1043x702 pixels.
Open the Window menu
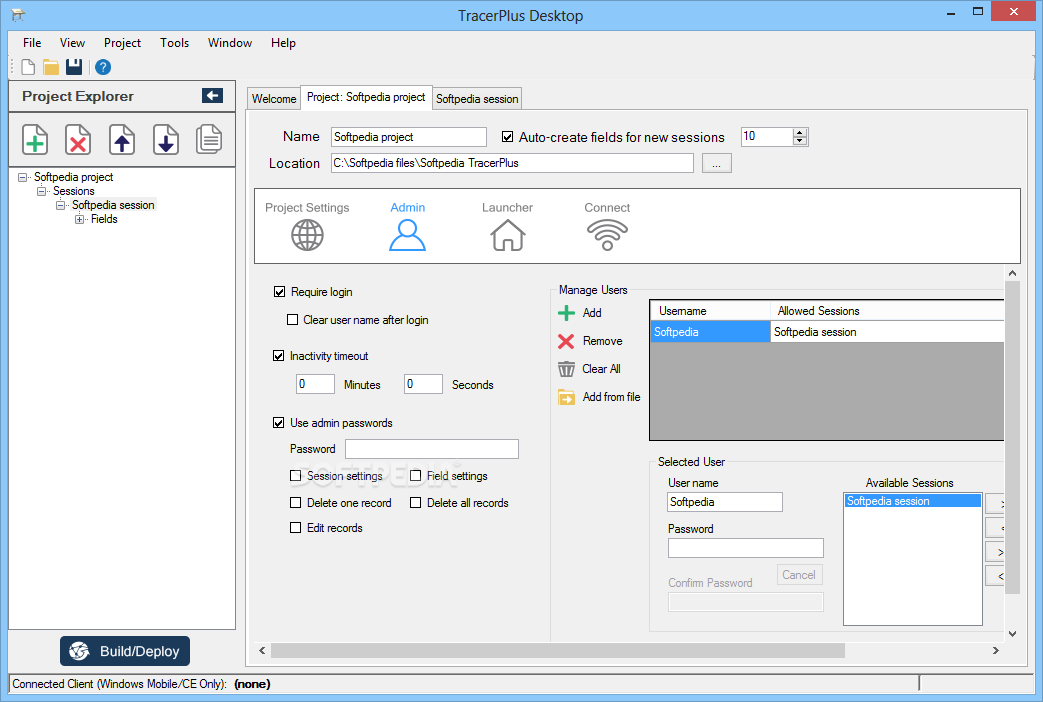point(229,43)
